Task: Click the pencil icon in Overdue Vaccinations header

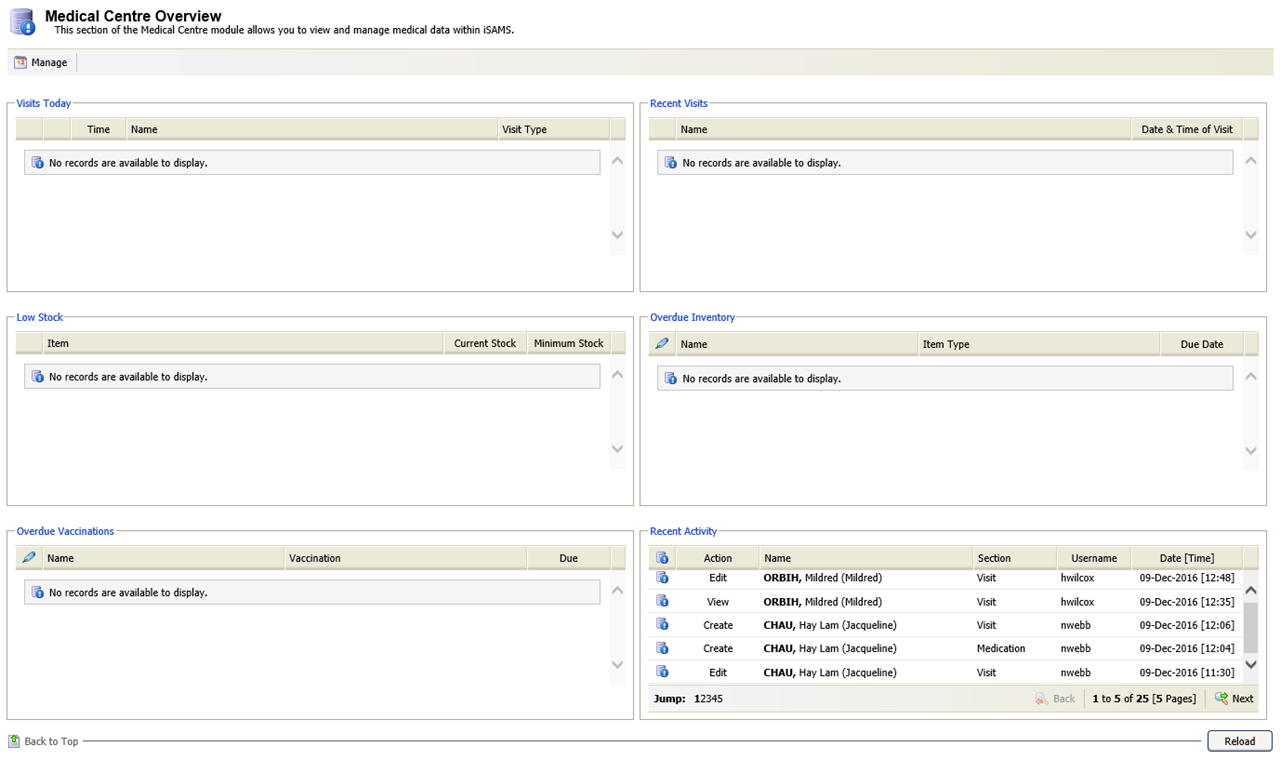Action: coord(29,558)
